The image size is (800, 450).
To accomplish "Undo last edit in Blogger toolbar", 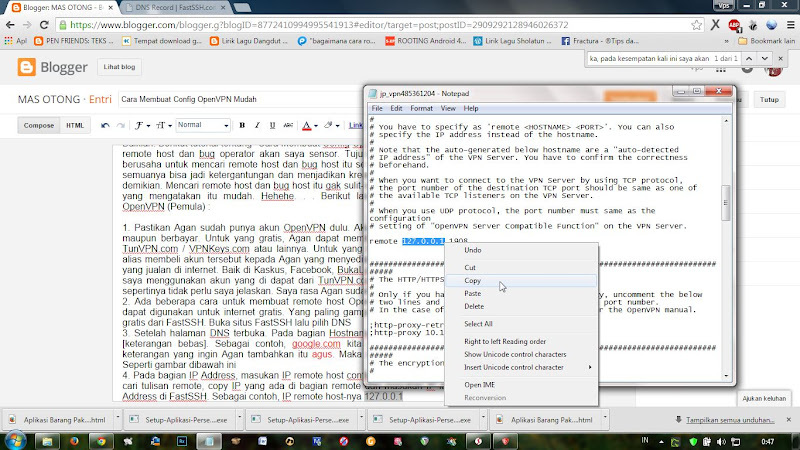I will pyautogui.click(x=105, y=125).
